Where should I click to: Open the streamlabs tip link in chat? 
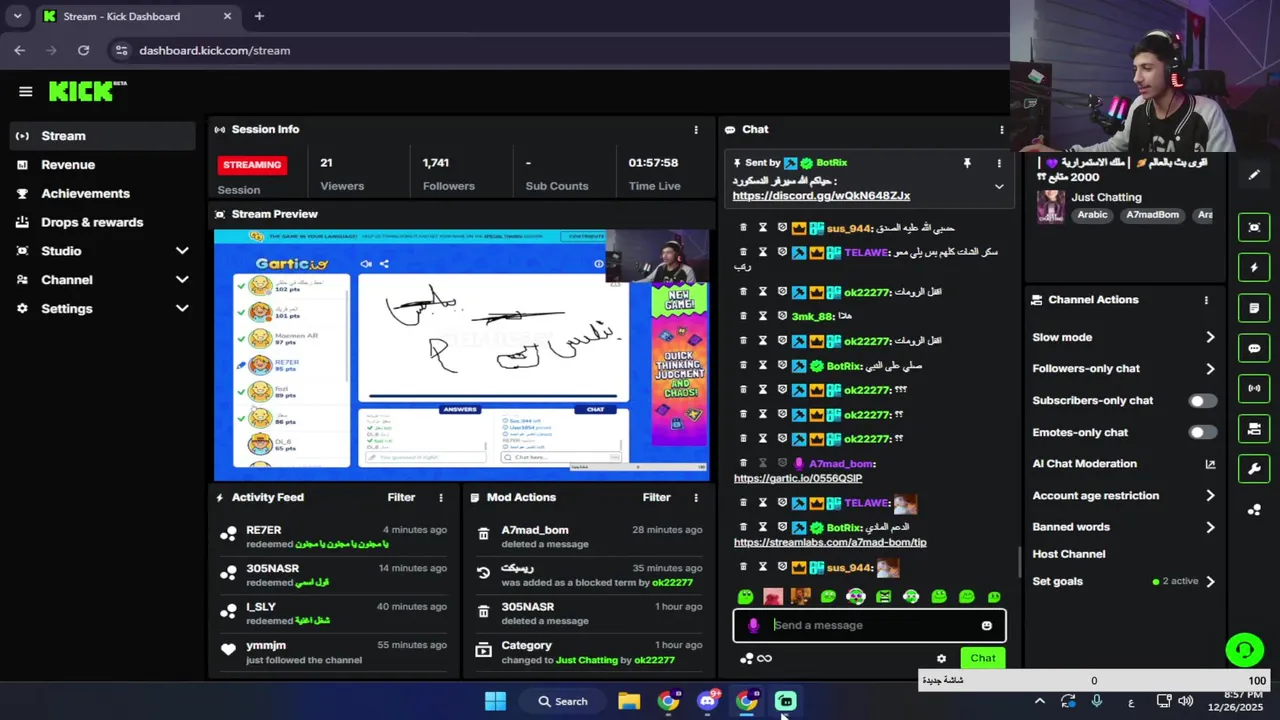coord(830,542)
